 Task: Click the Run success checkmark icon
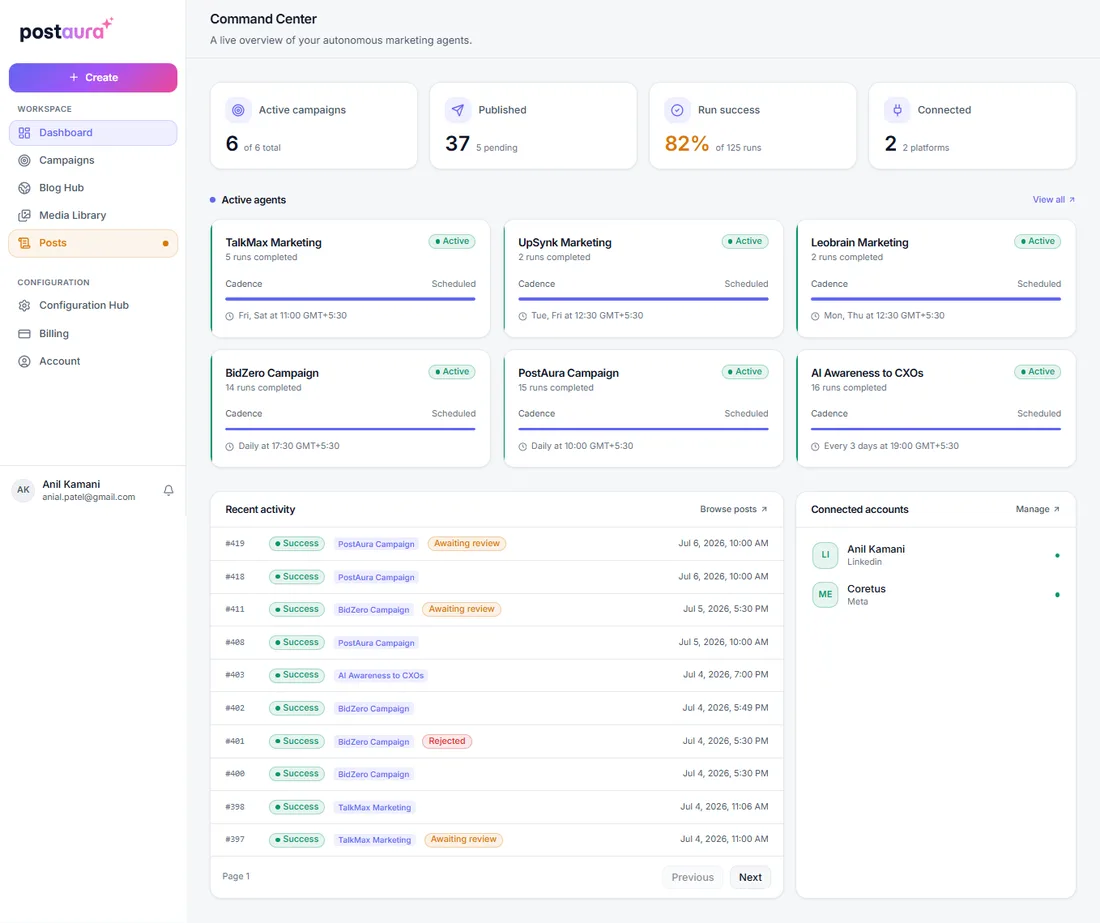pyautogui.click(x=677, y=110)
